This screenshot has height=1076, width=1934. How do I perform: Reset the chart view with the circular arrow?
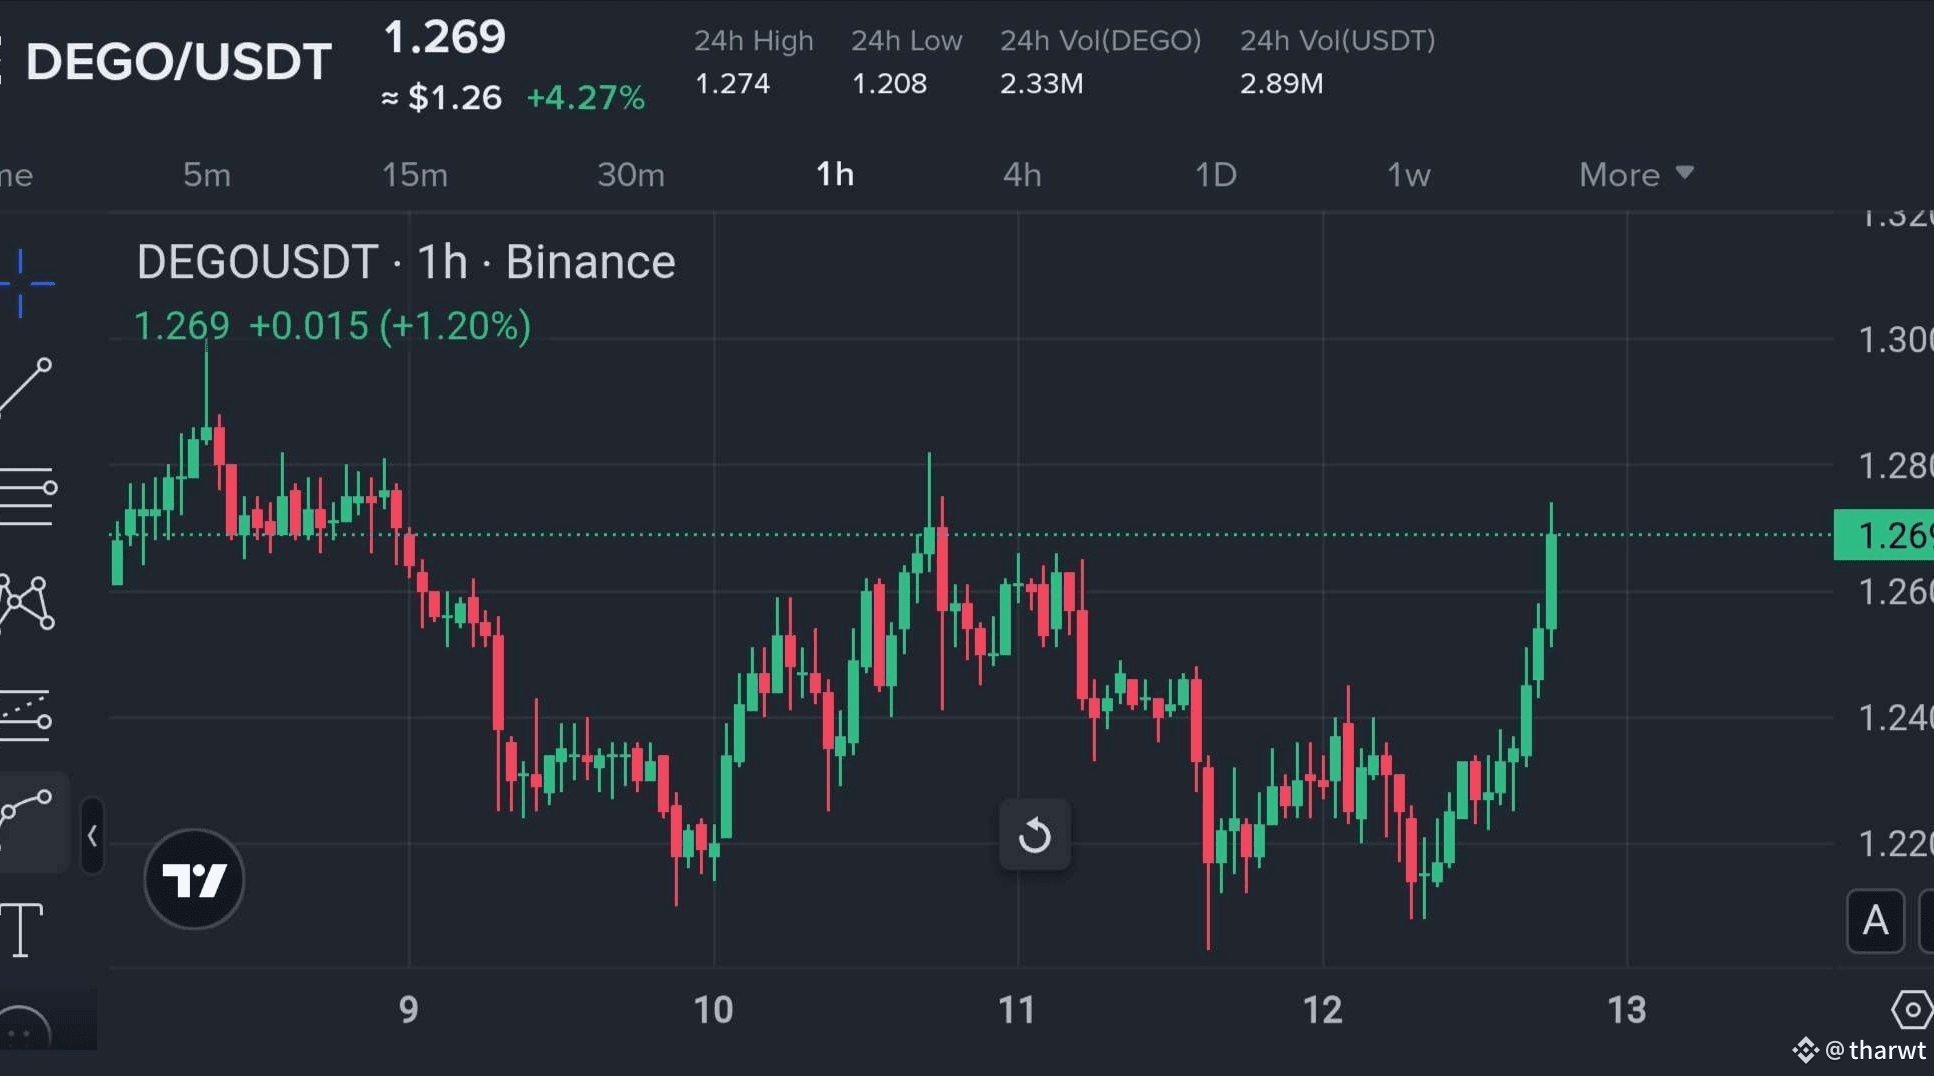point(1035,835)
